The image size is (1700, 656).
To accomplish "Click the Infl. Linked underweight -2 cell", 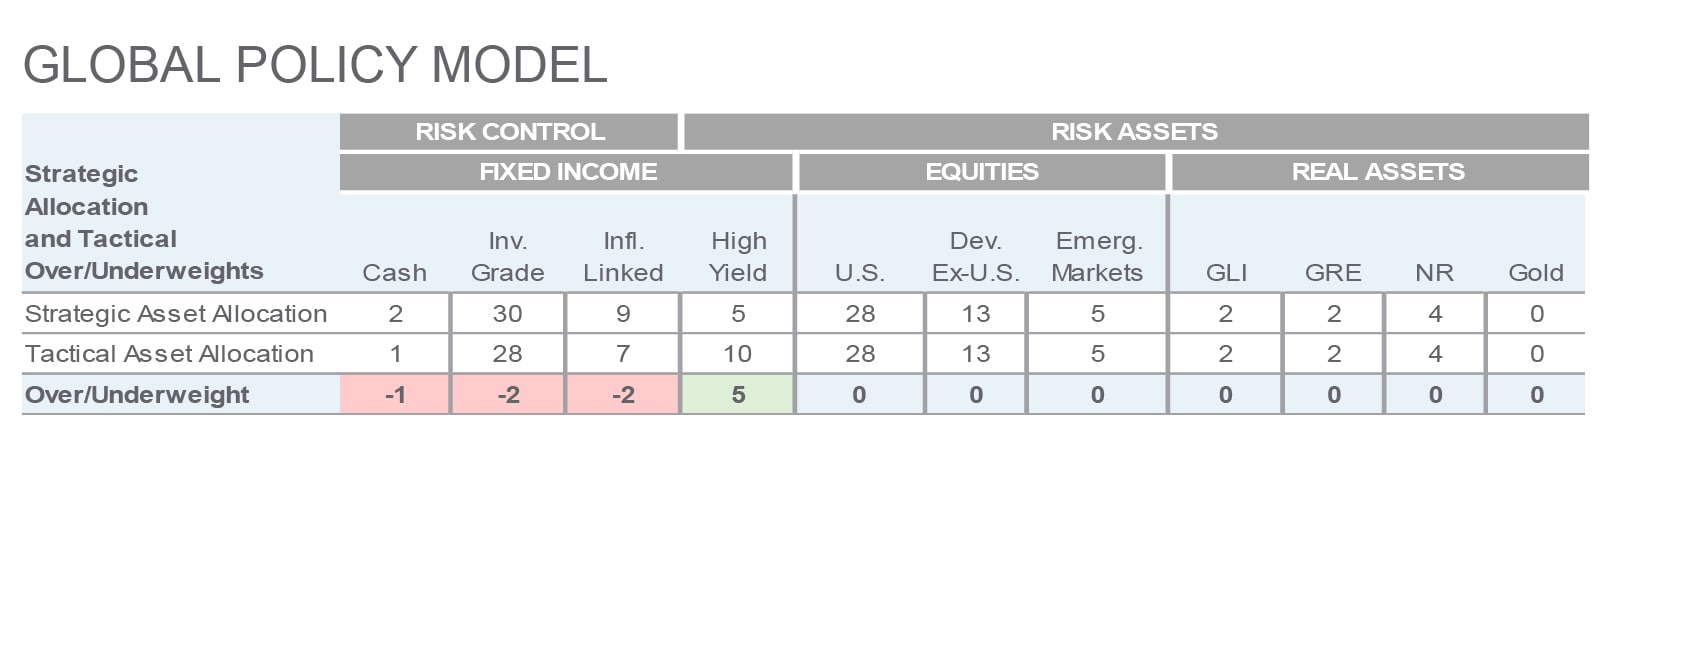I will pyautogui.click(x=623, y=394).
